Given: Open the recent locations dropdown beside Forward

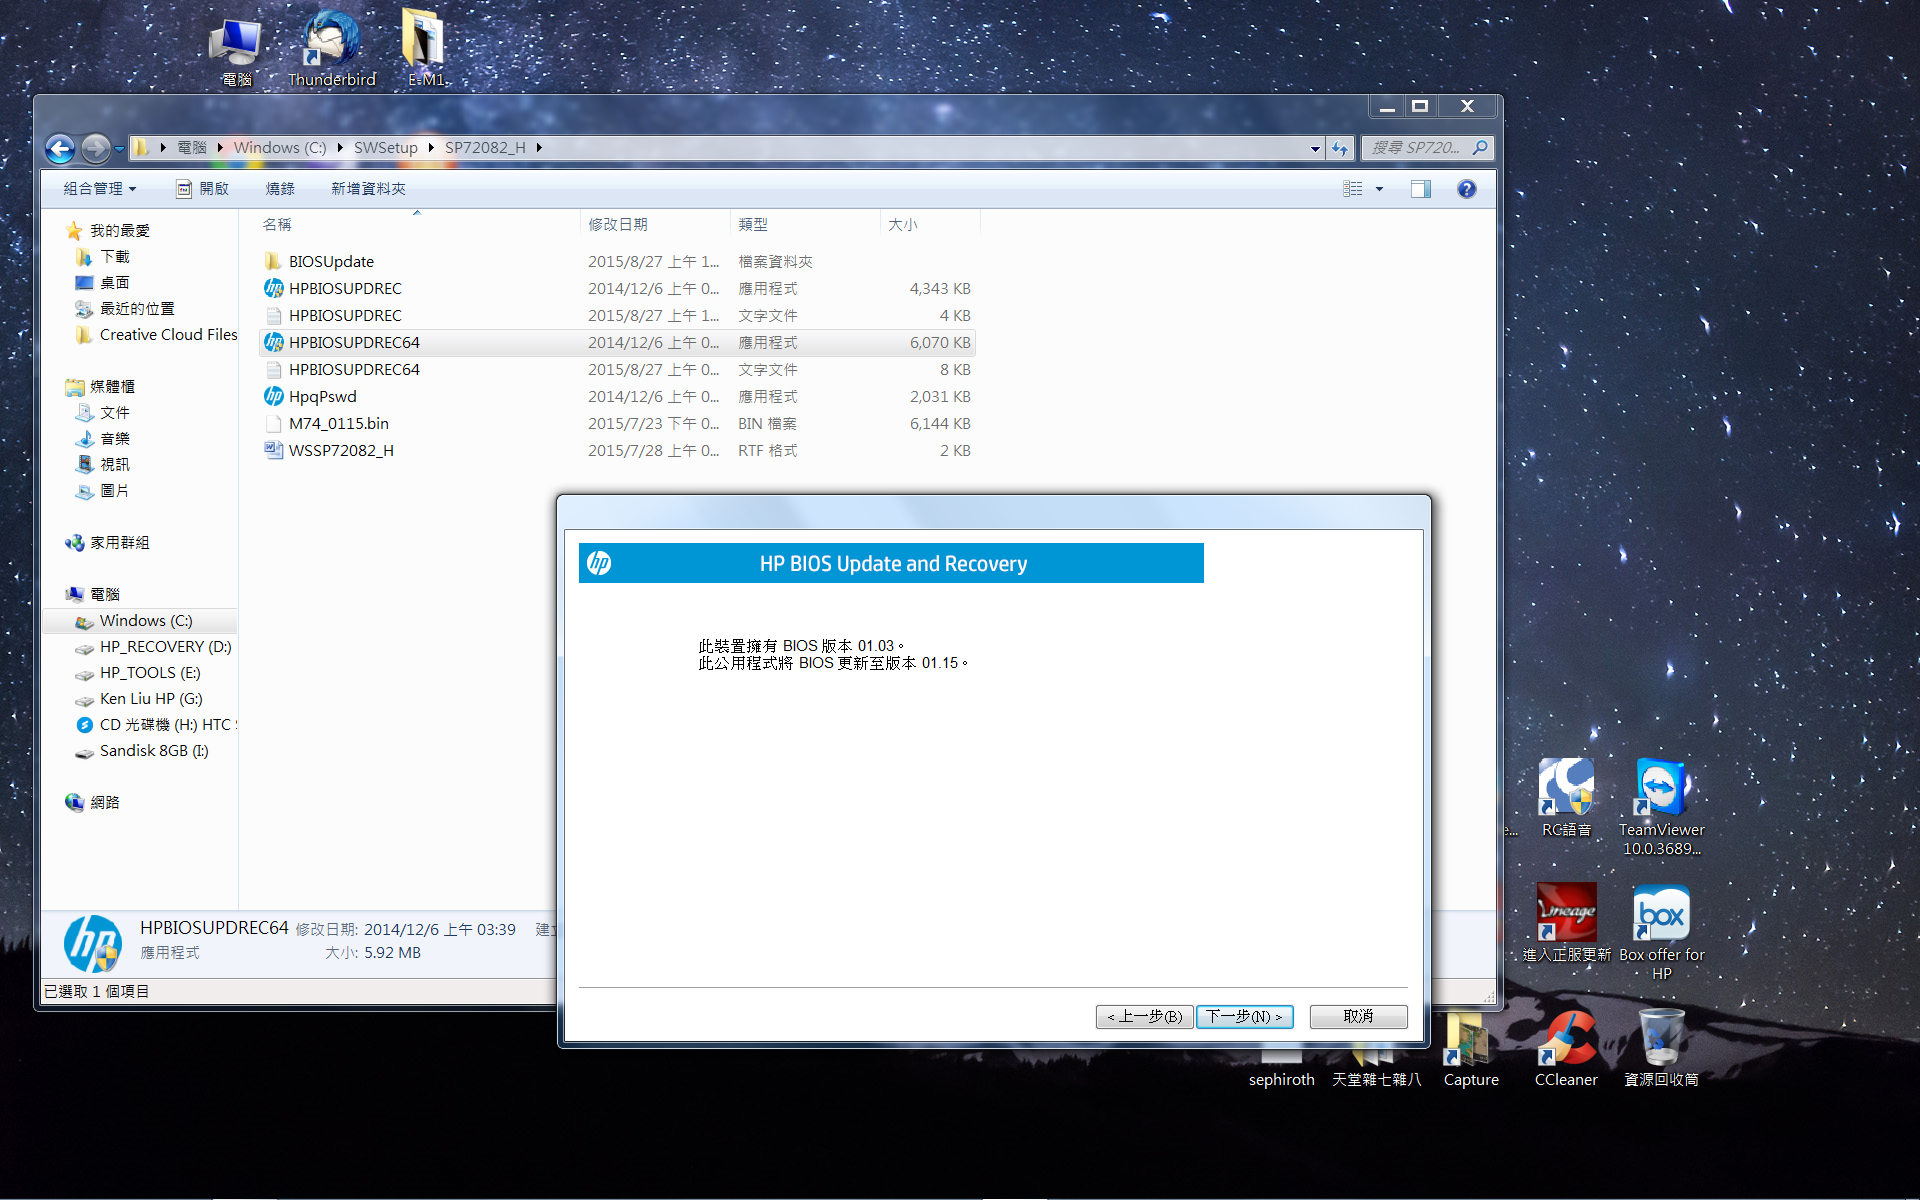Looking at the screenshot, I should tap(120, 149).
